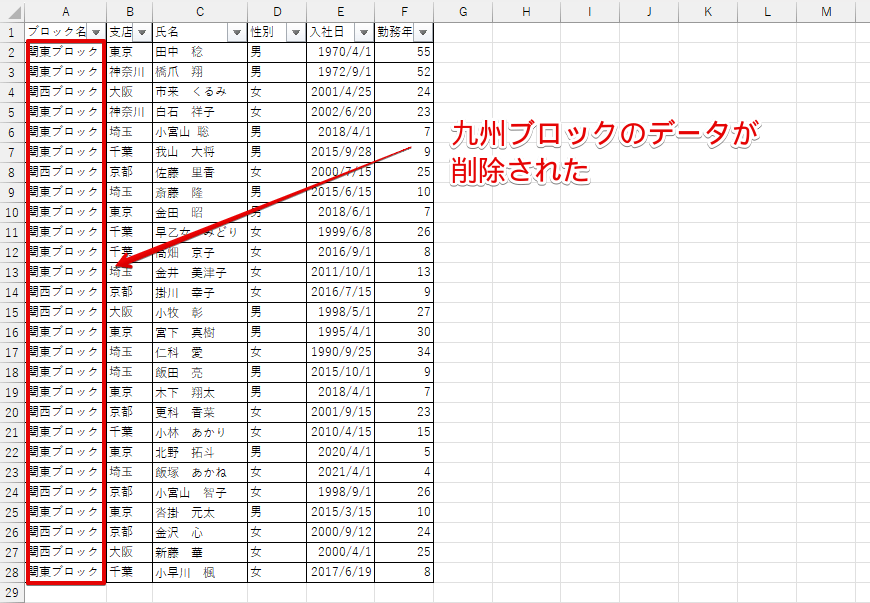Viewport: 870px width, 603px height.
Task: Select the cell 小早川 楓
Action: point(200,572)
